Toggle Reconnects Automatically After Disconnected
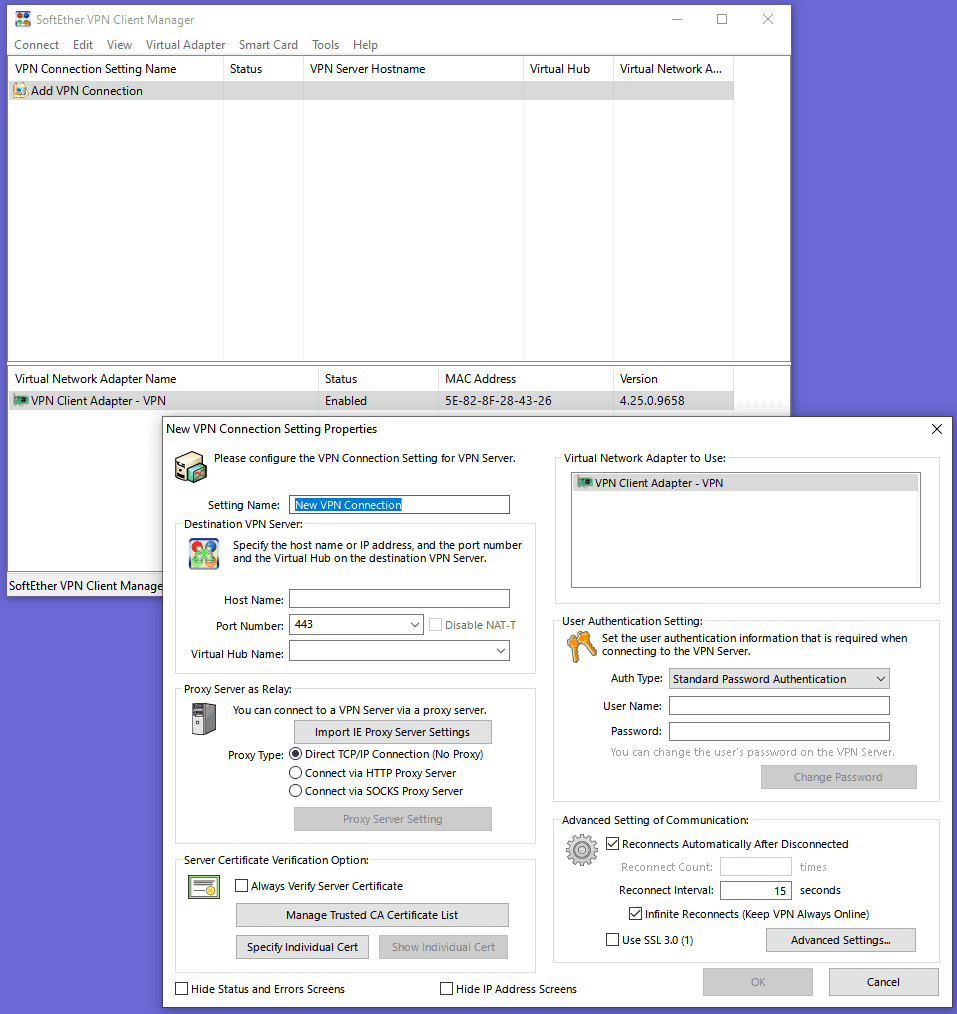 (612, 843)
